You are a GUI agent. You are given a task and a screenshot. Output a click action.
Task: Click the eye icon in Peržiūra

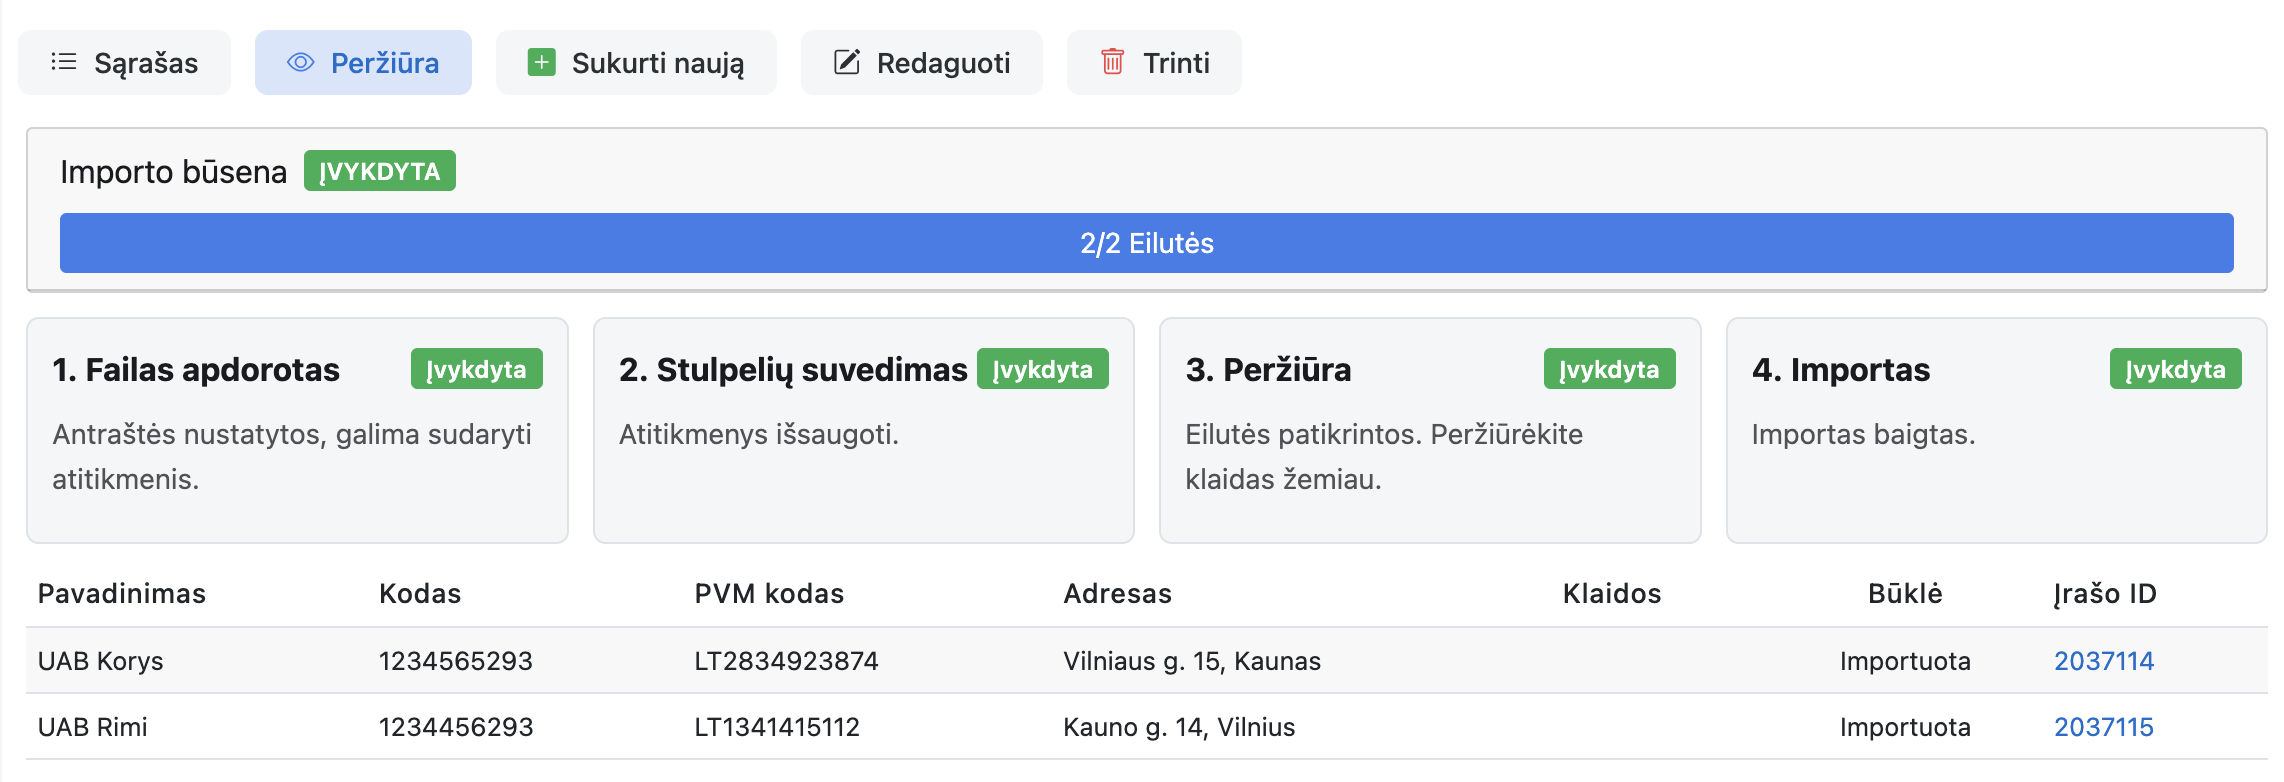(x=300, y=62)
